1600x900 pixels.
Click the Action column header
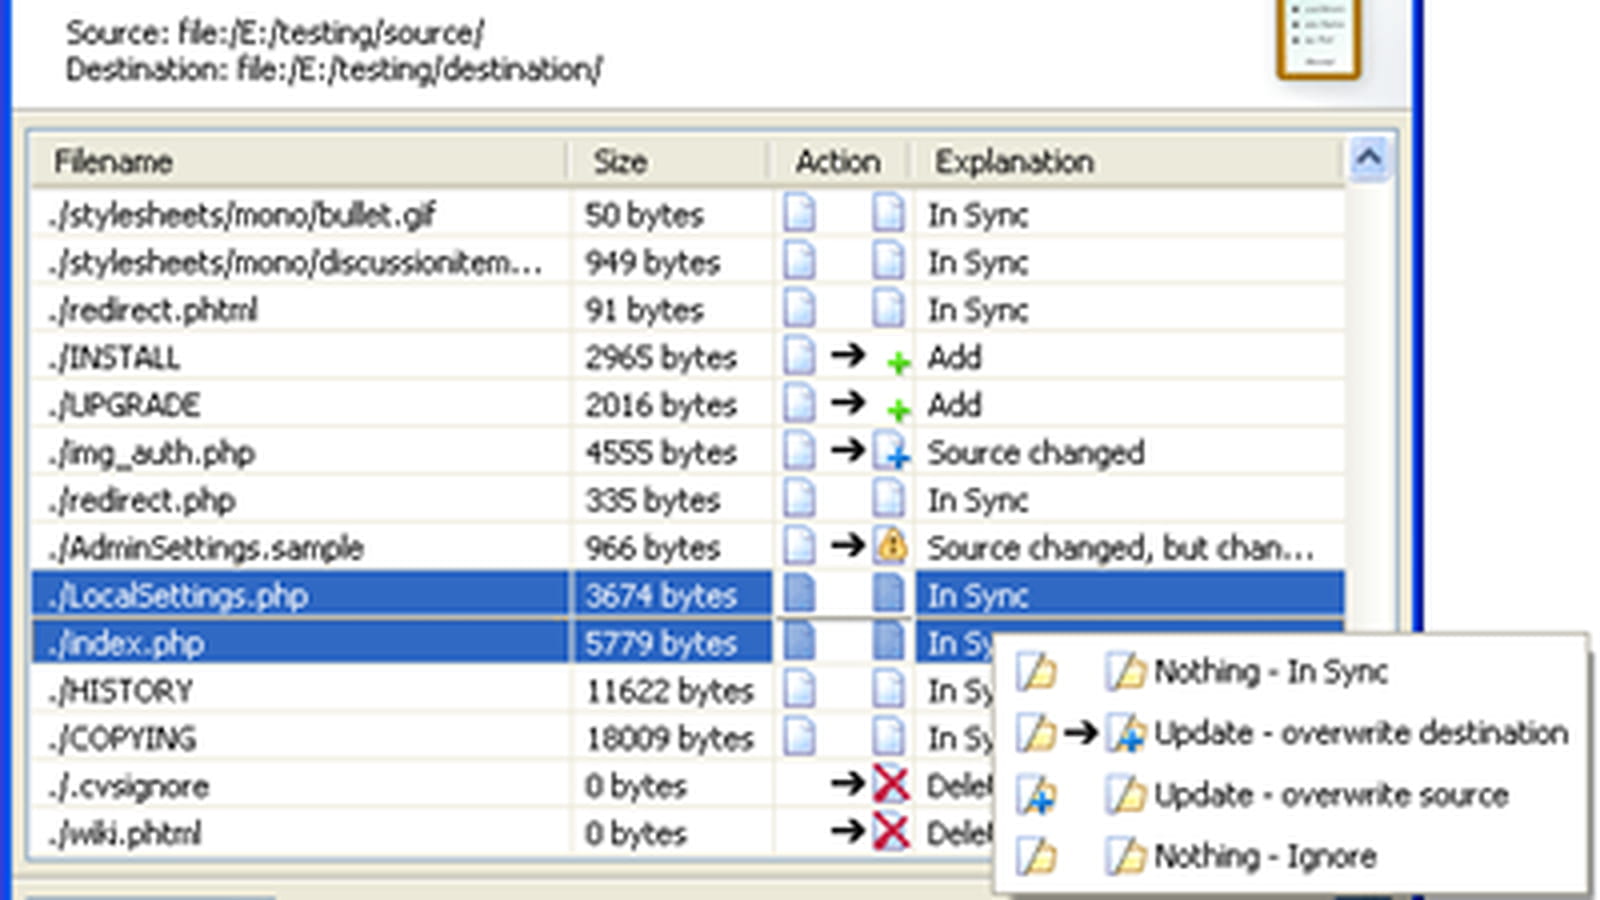(839, 161)
